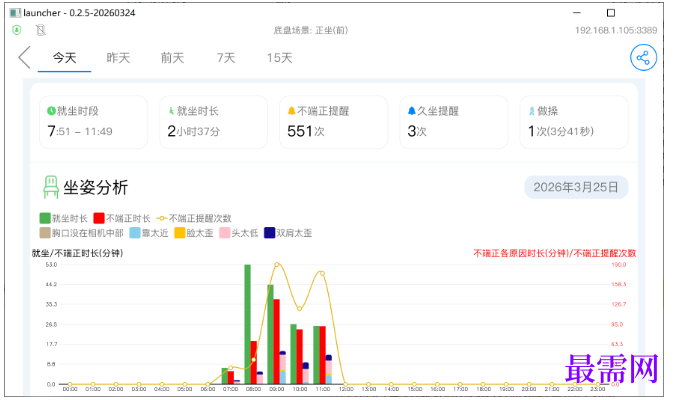Toggle the 就坐时长 legend series
Screen dimensions: 677x400
(63, 218)
